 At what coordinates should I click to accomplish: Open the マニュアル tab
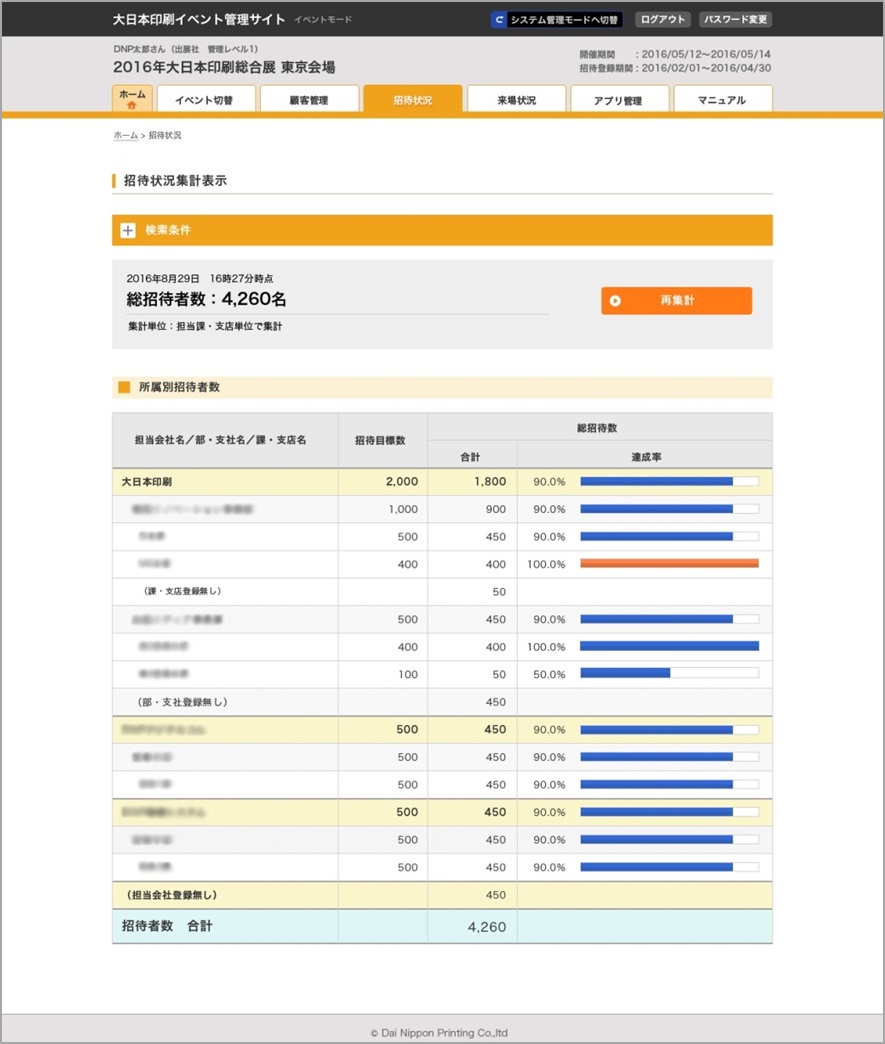[x=722, y=100]
